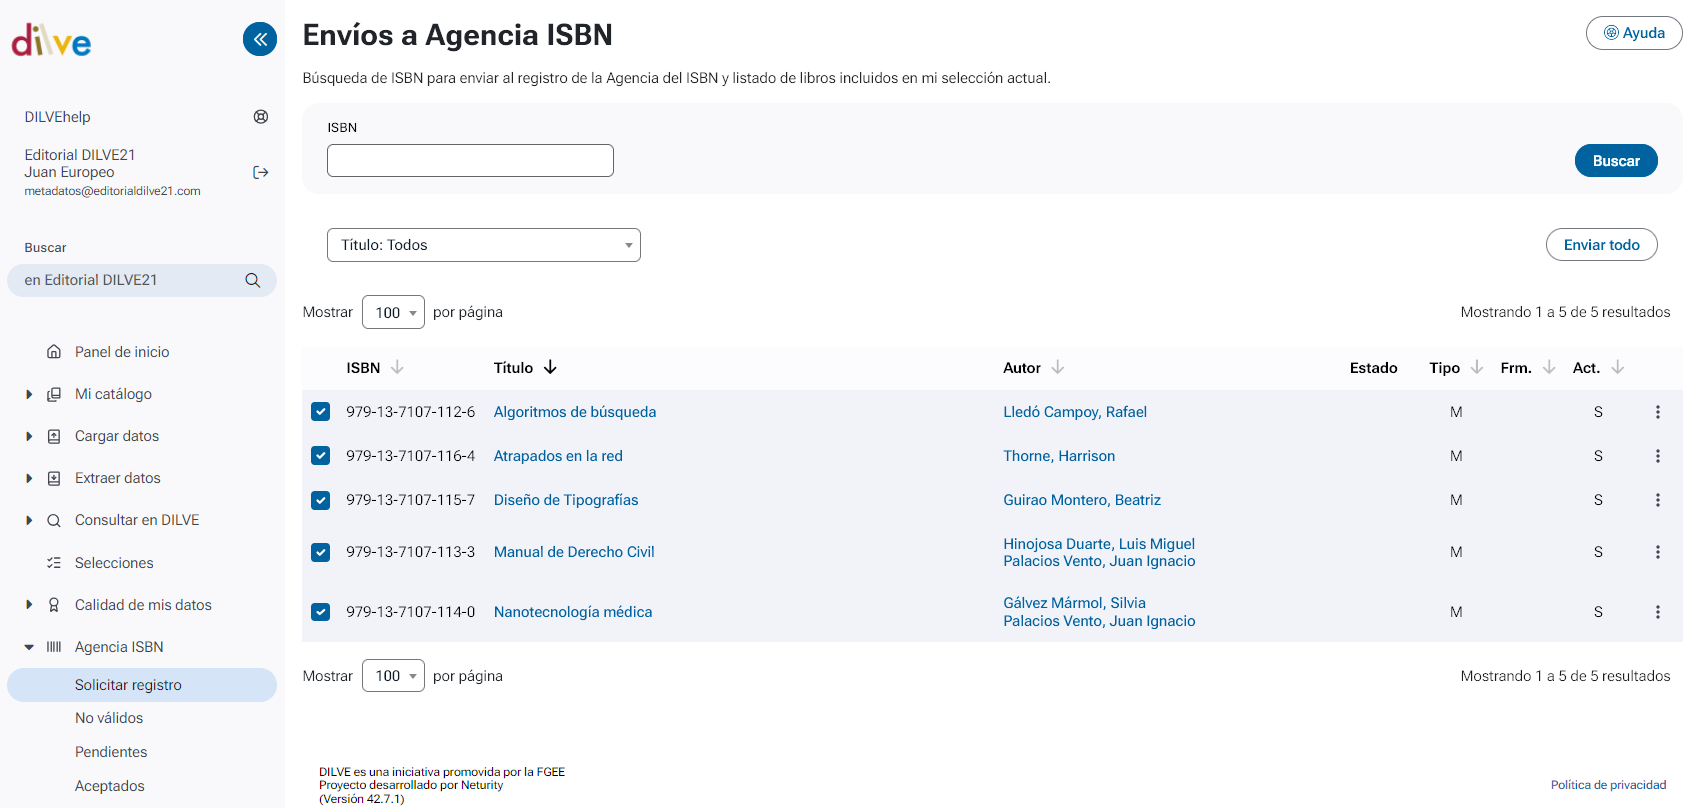Sort by Título column arrow
Viewport: 1695px width, 808px height.
tap(550, 367)
